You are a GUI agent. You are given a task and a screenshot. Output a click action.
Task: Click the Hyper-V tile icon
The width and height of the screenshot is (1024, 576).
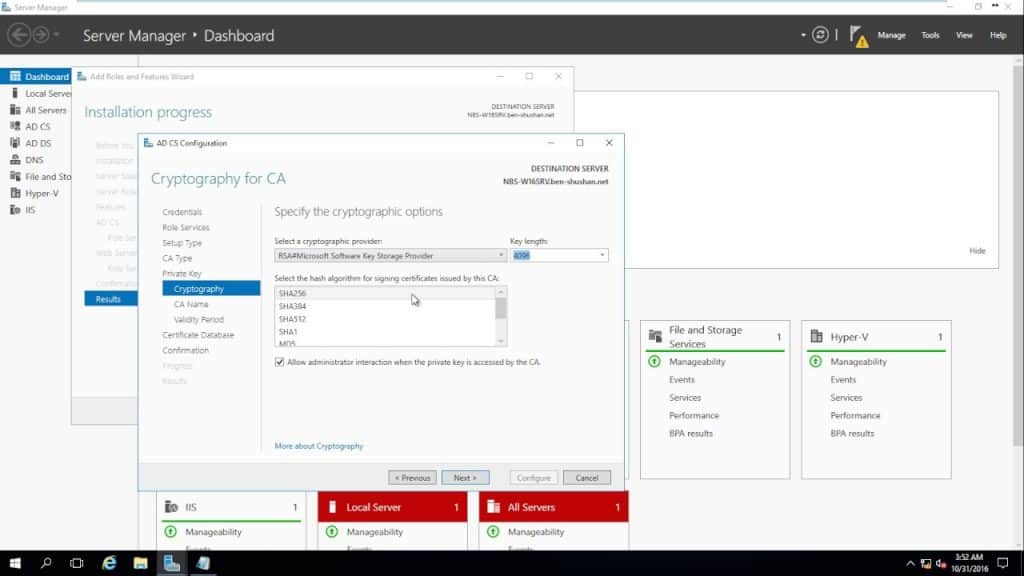coord(816,336)
